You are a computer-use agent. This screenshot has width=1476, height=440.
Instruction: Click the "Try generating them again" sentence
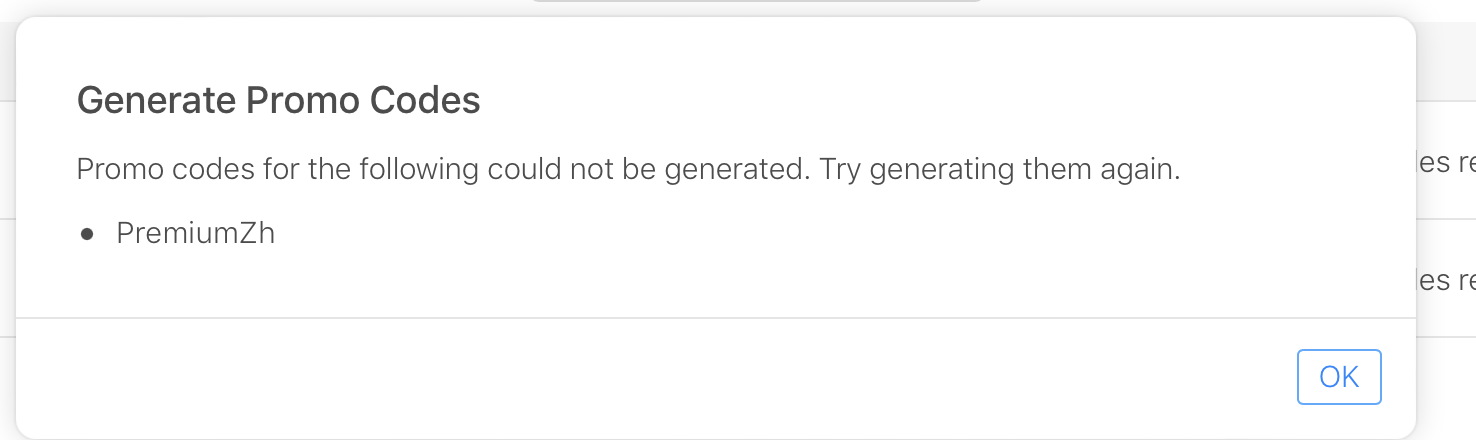[x=1000, y=169]
